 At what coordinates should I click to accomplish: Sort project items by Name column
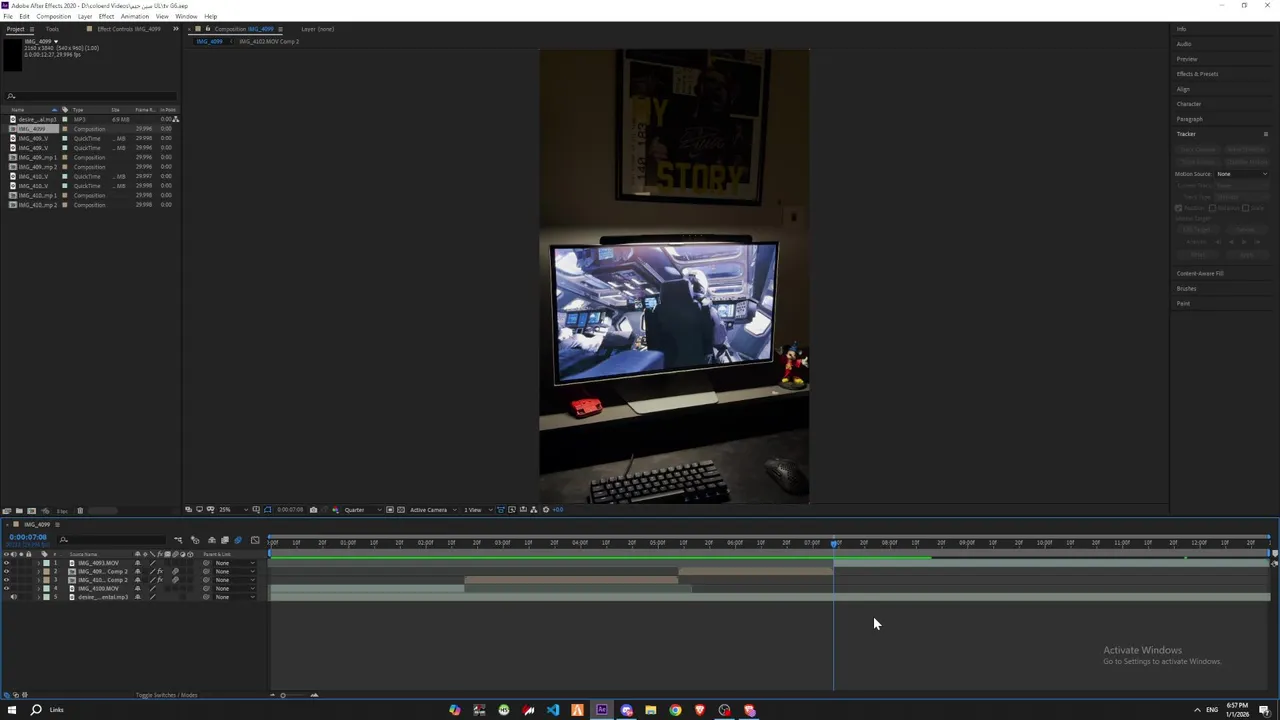coord(18,109)
